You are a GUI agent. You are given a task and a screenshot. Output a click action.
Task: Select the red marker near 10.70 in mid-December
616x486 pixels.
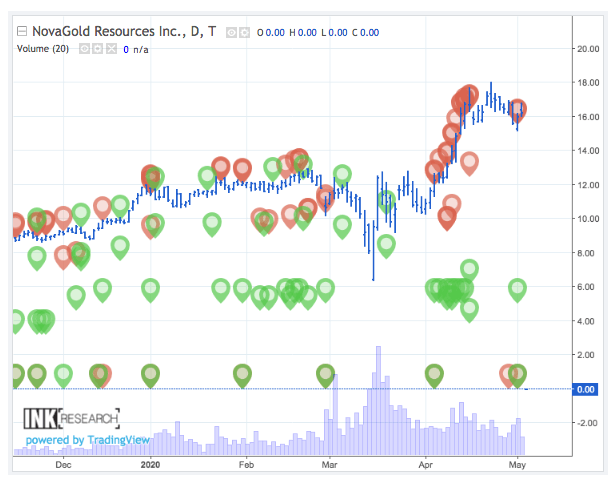[x=102, y=208]
